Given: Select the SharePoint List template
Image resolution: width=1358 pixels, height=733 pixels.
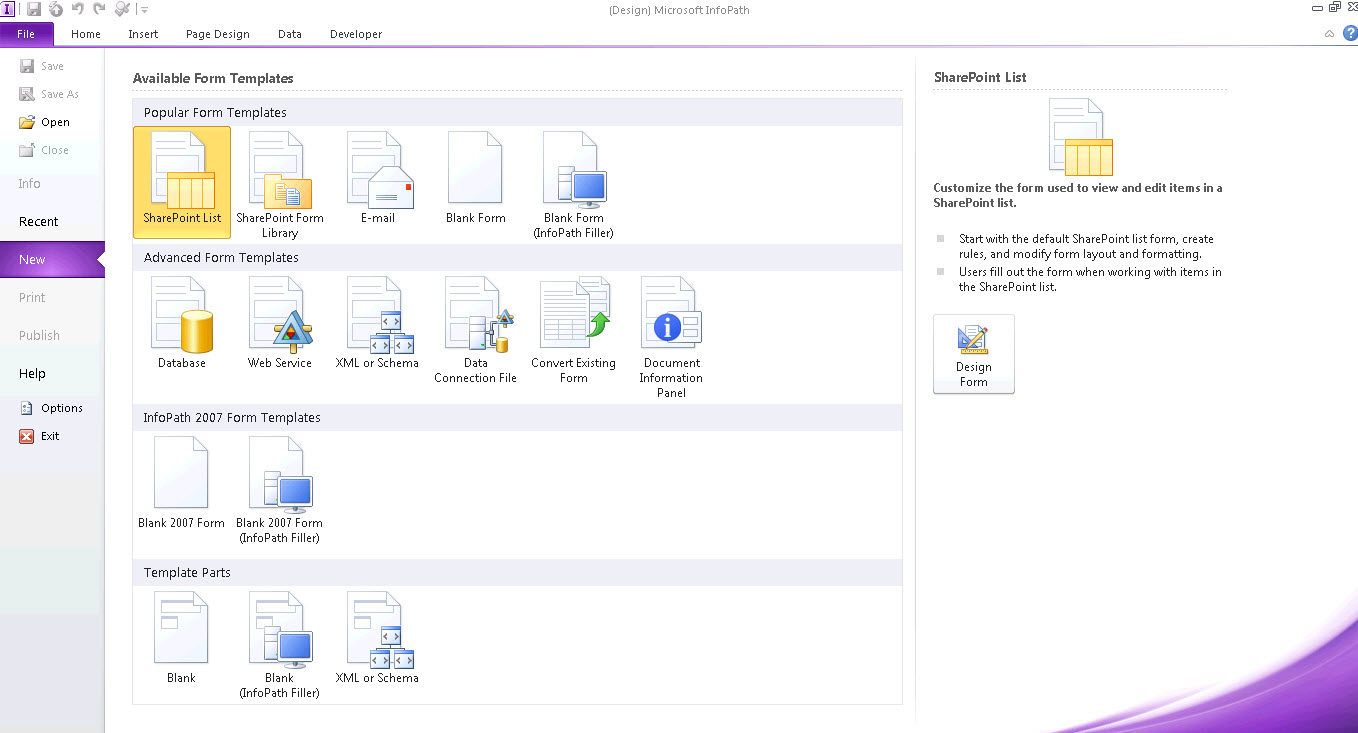Looking at the screenshot, I should (181, 183).
